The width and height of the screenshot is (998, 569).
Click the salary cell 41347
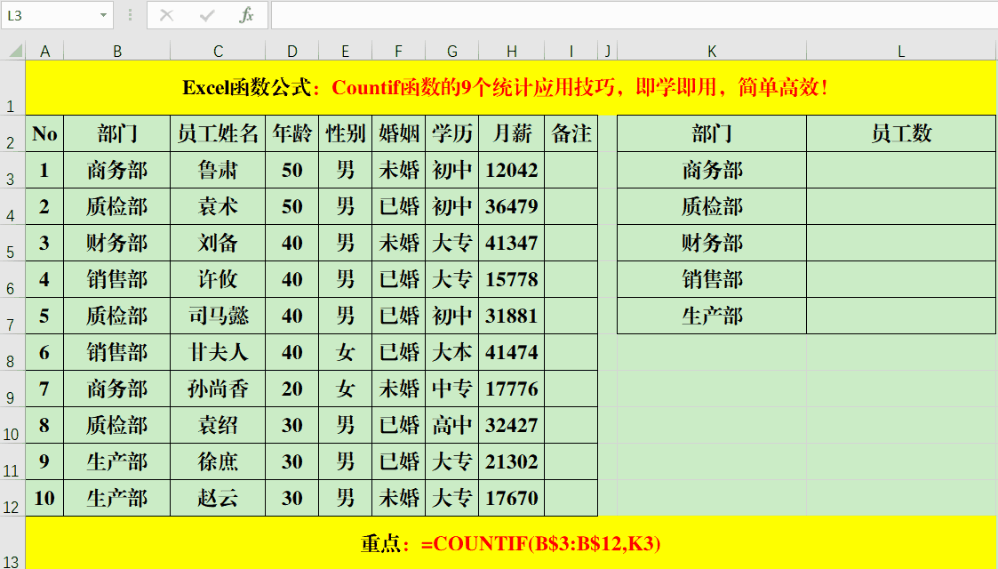point(512,243)
